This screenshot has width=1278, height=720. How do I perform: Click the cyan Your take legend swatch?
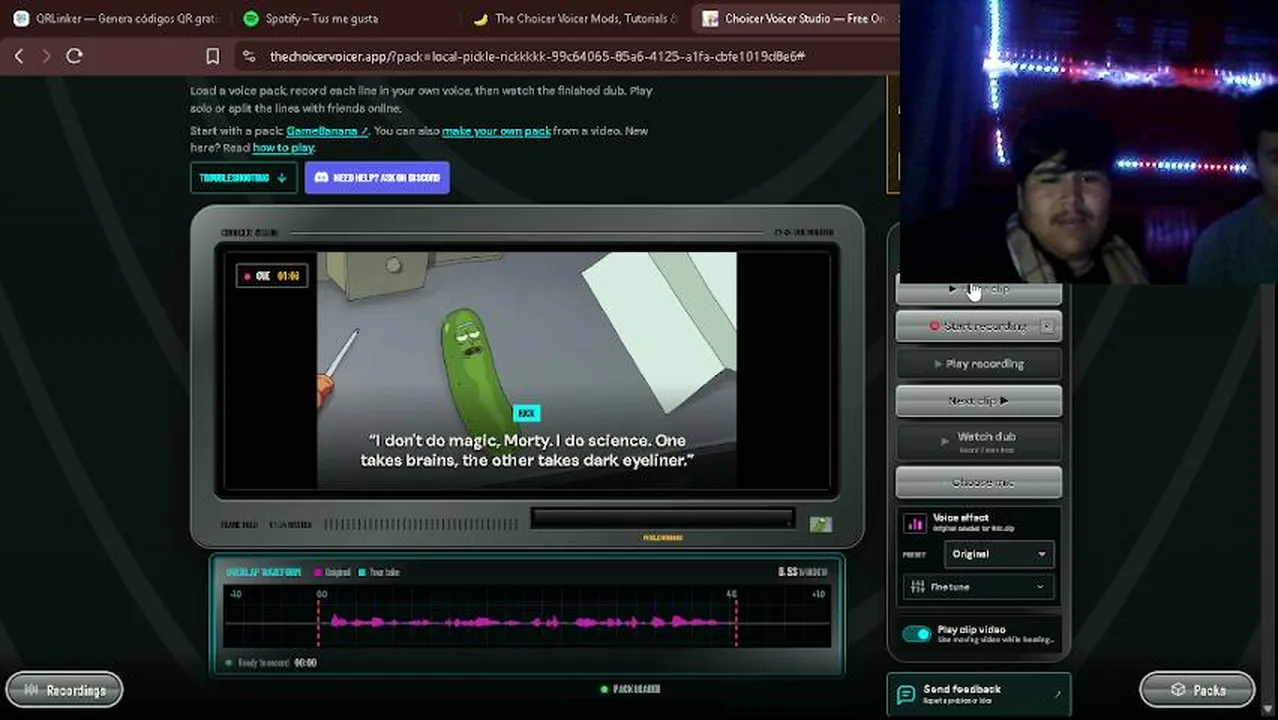pyautogui.click(x=362, y=572)
